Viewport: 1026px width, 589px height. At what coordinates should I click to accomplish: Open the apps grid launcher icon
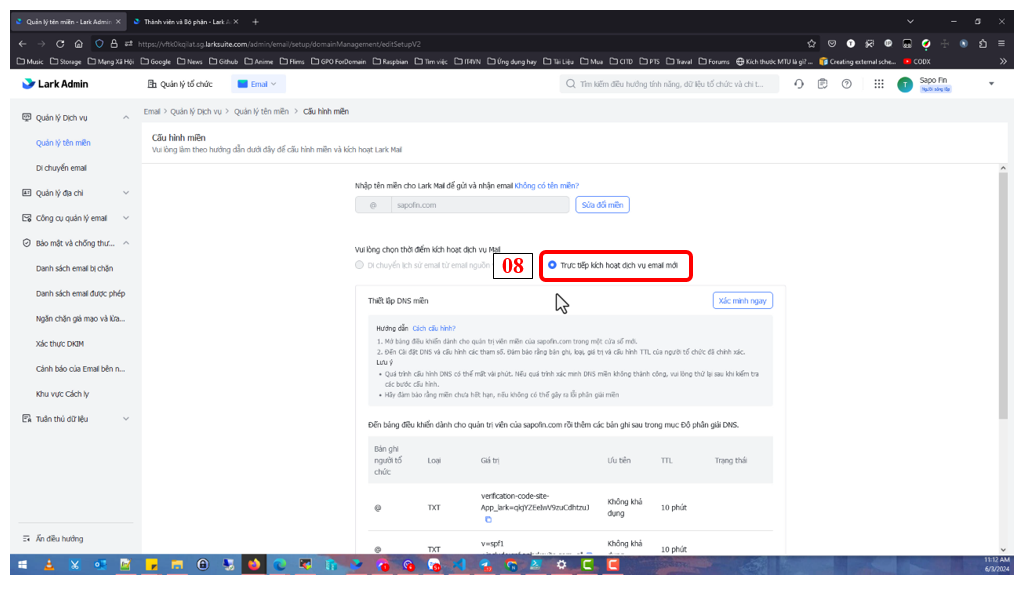(x=879, y=84)
